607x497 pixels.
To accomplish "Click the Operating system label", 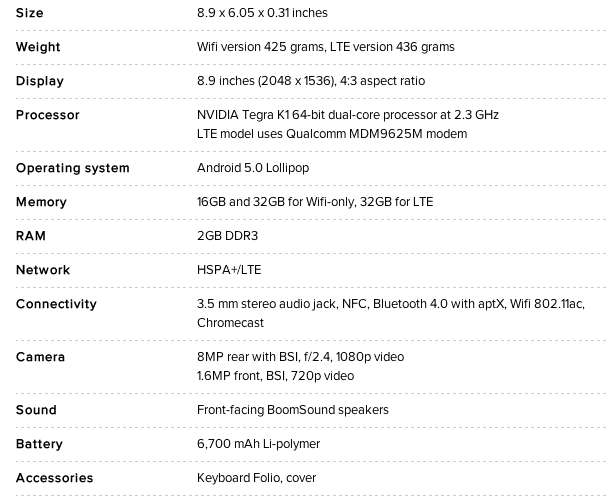I will pos(72,168).
